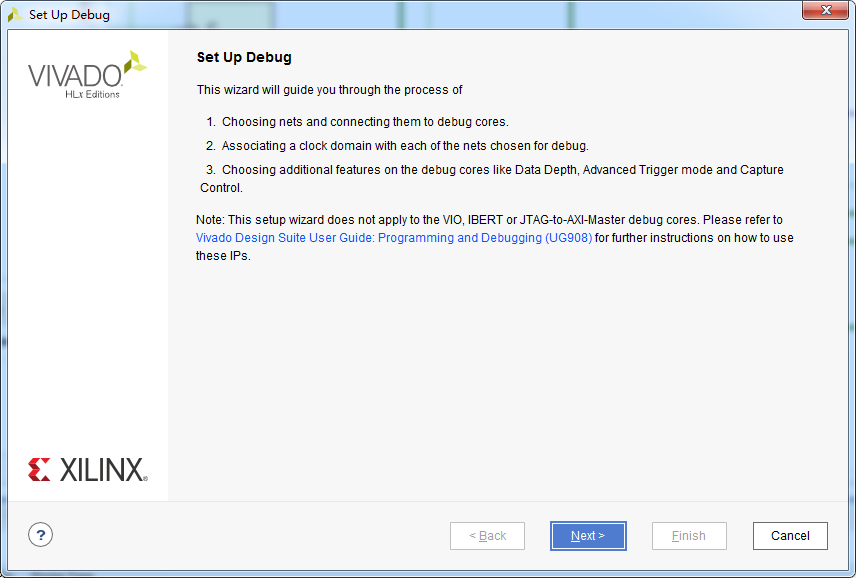Screen dimensions: 856x578
Task: Click text 'This wizard will guide you through the process of'
Action: click(330, 90)
